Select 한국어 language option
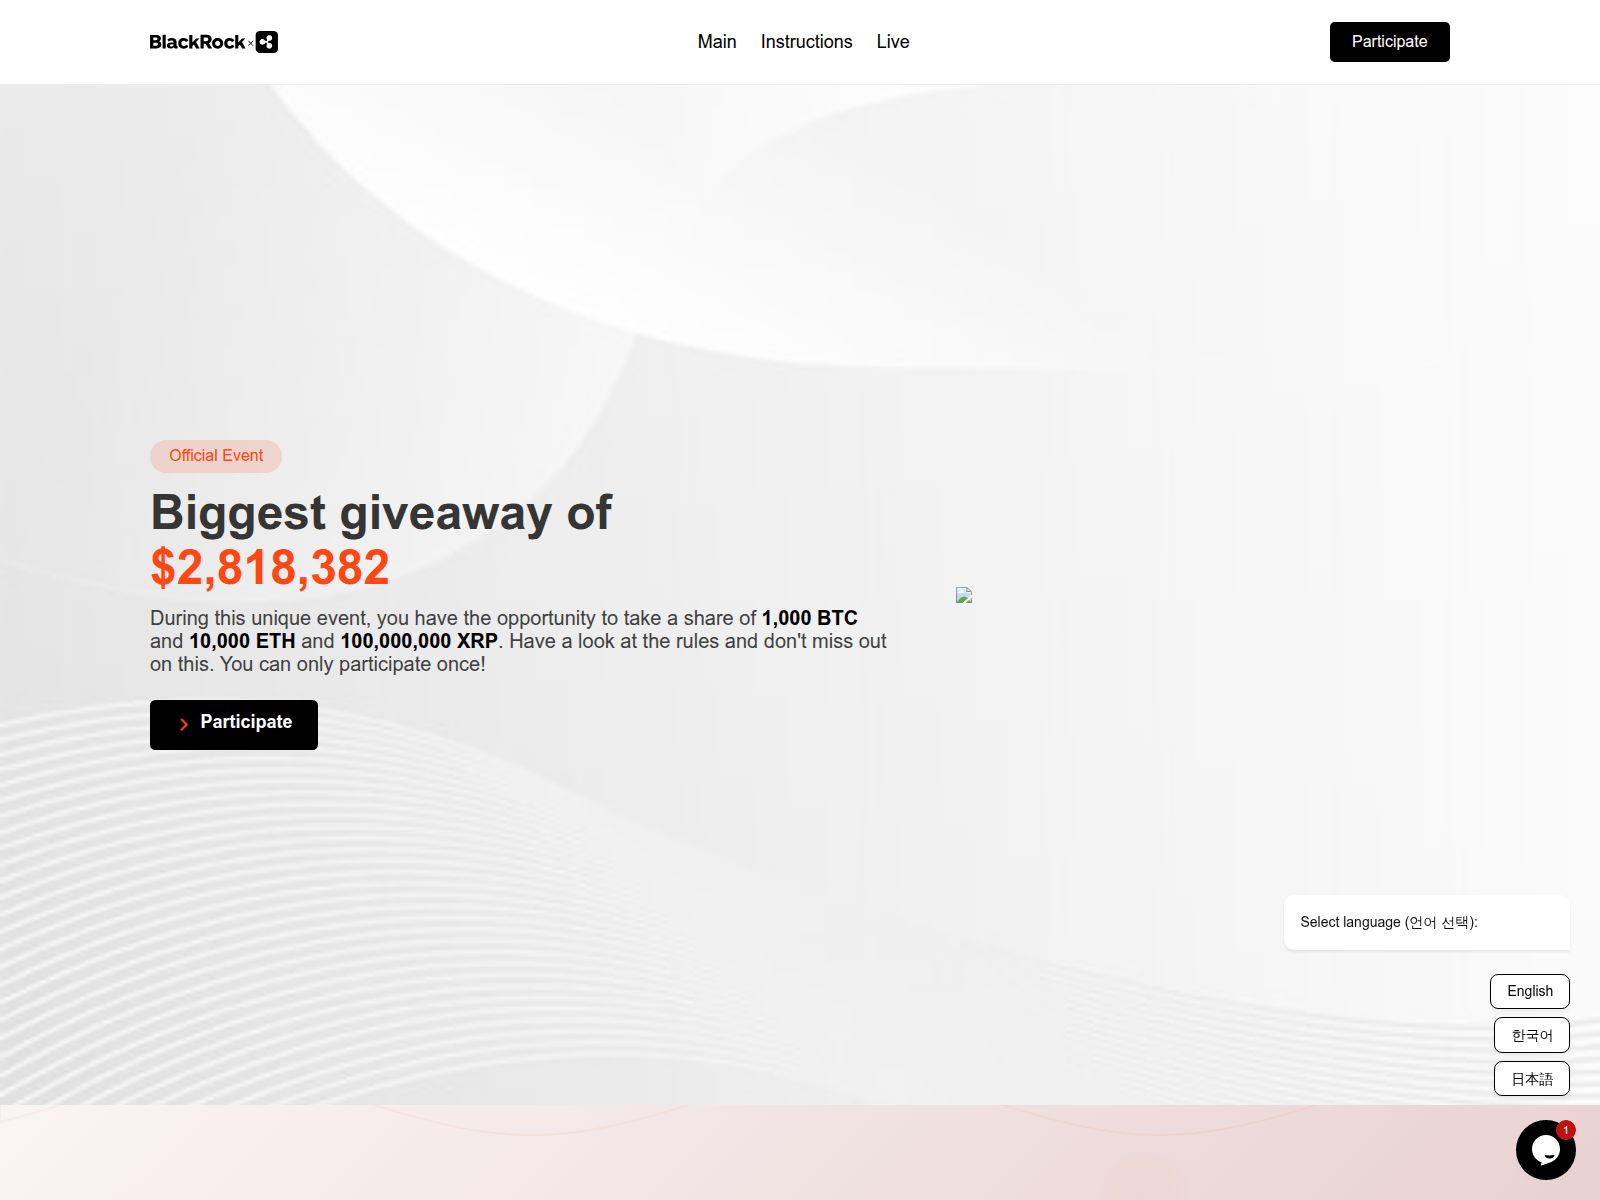This screenshot has height=1200, width=1600. point(1532,1035)
